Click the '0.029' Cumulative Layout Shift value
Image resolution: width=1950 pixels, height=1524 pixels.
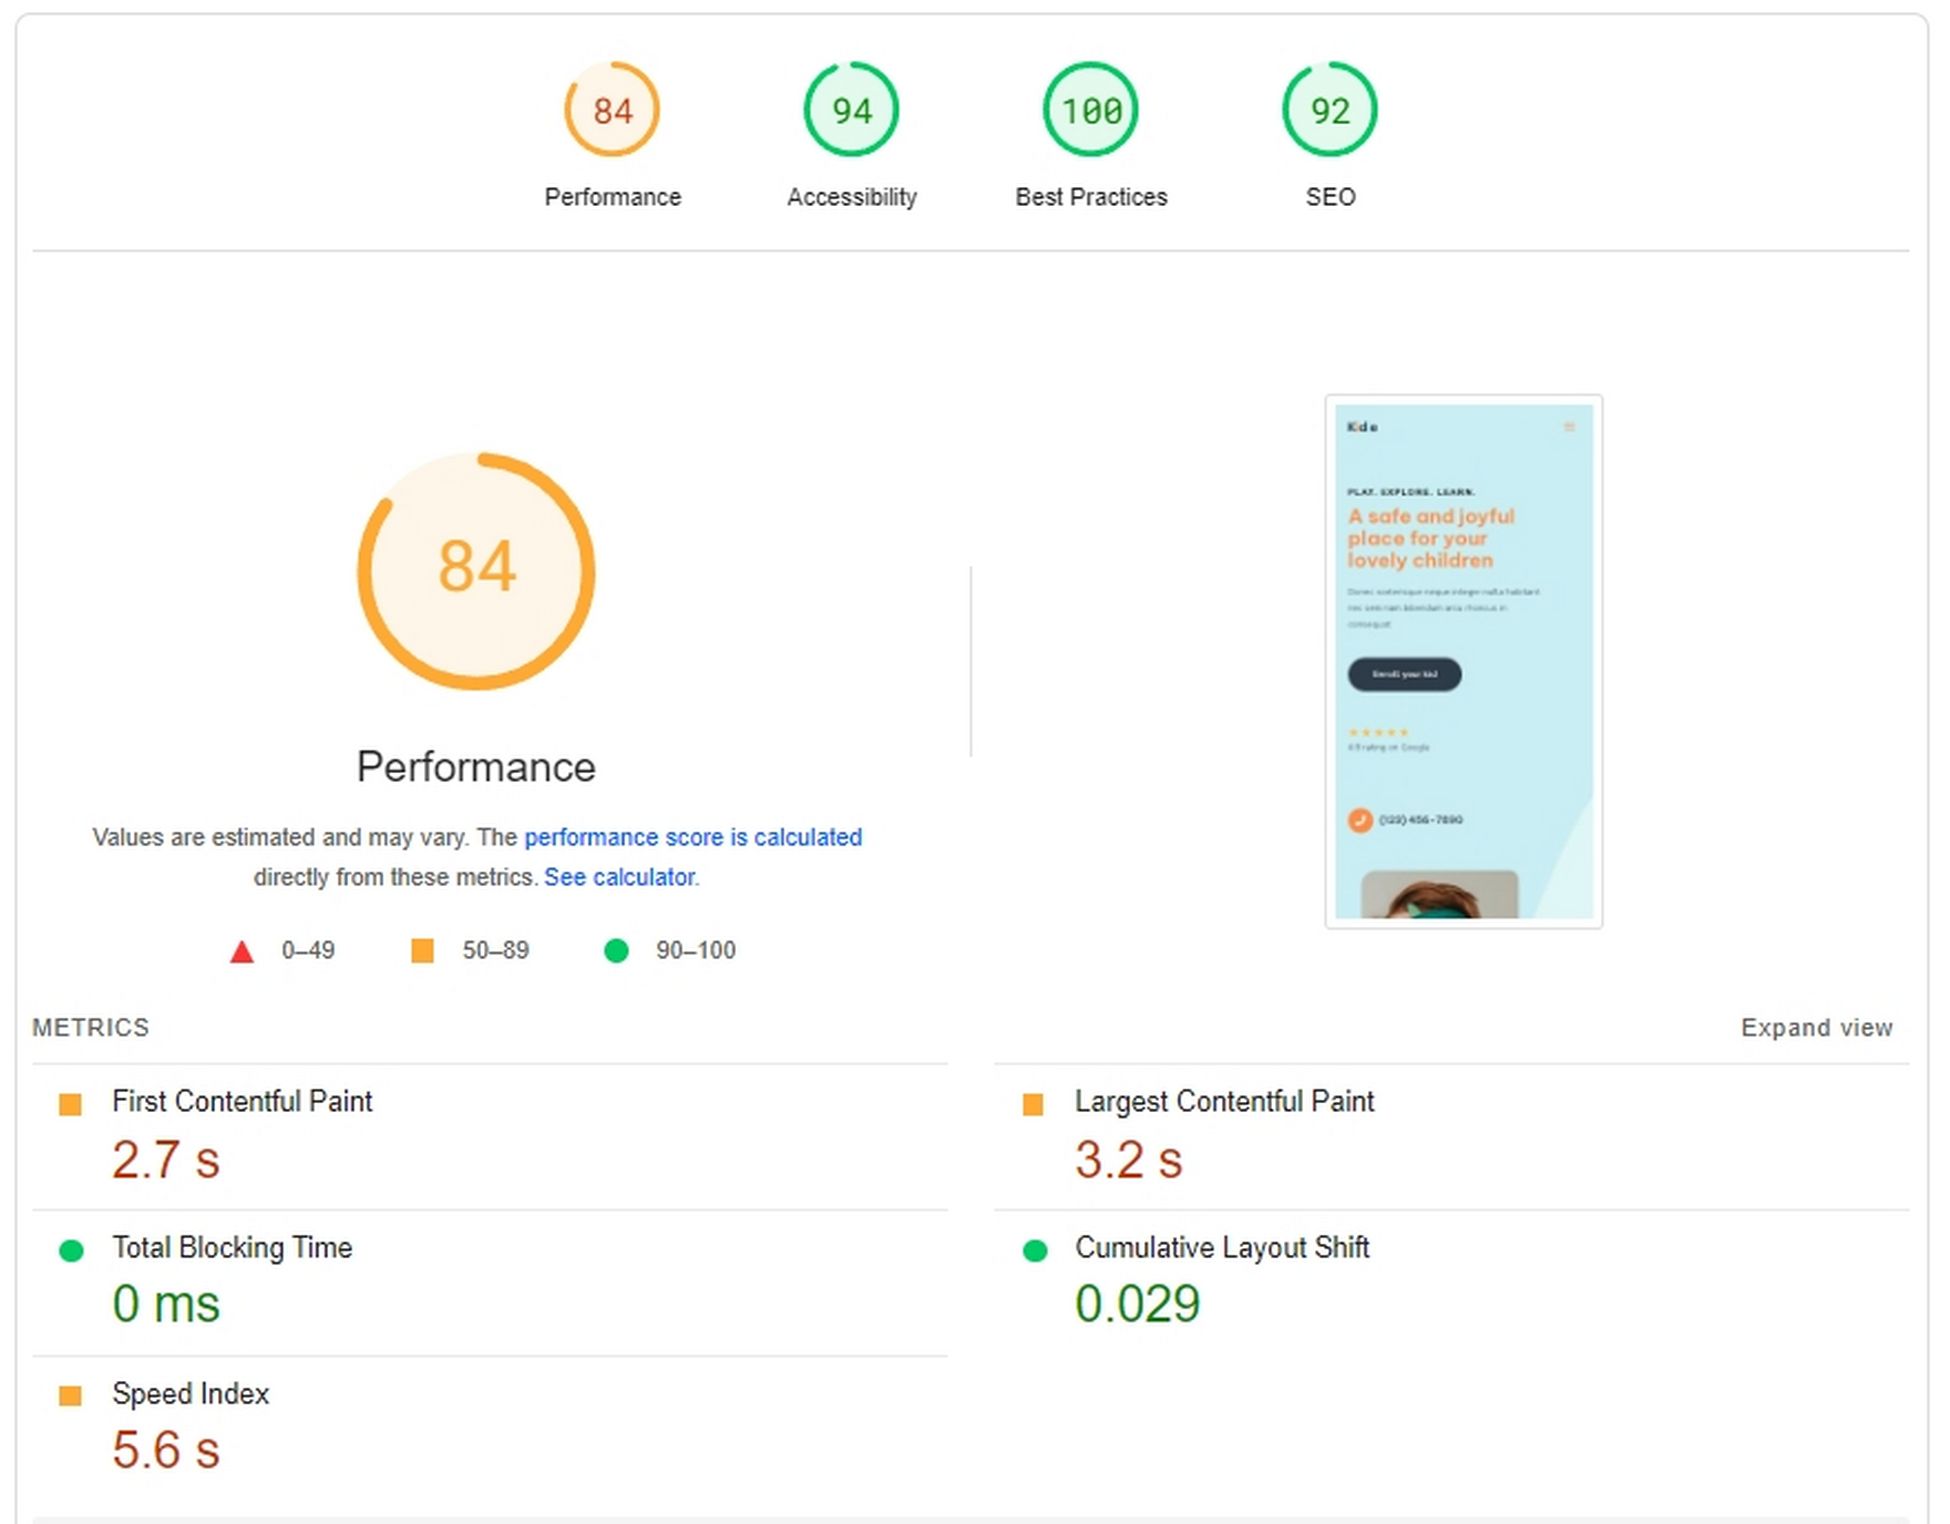[1138, 1304]
